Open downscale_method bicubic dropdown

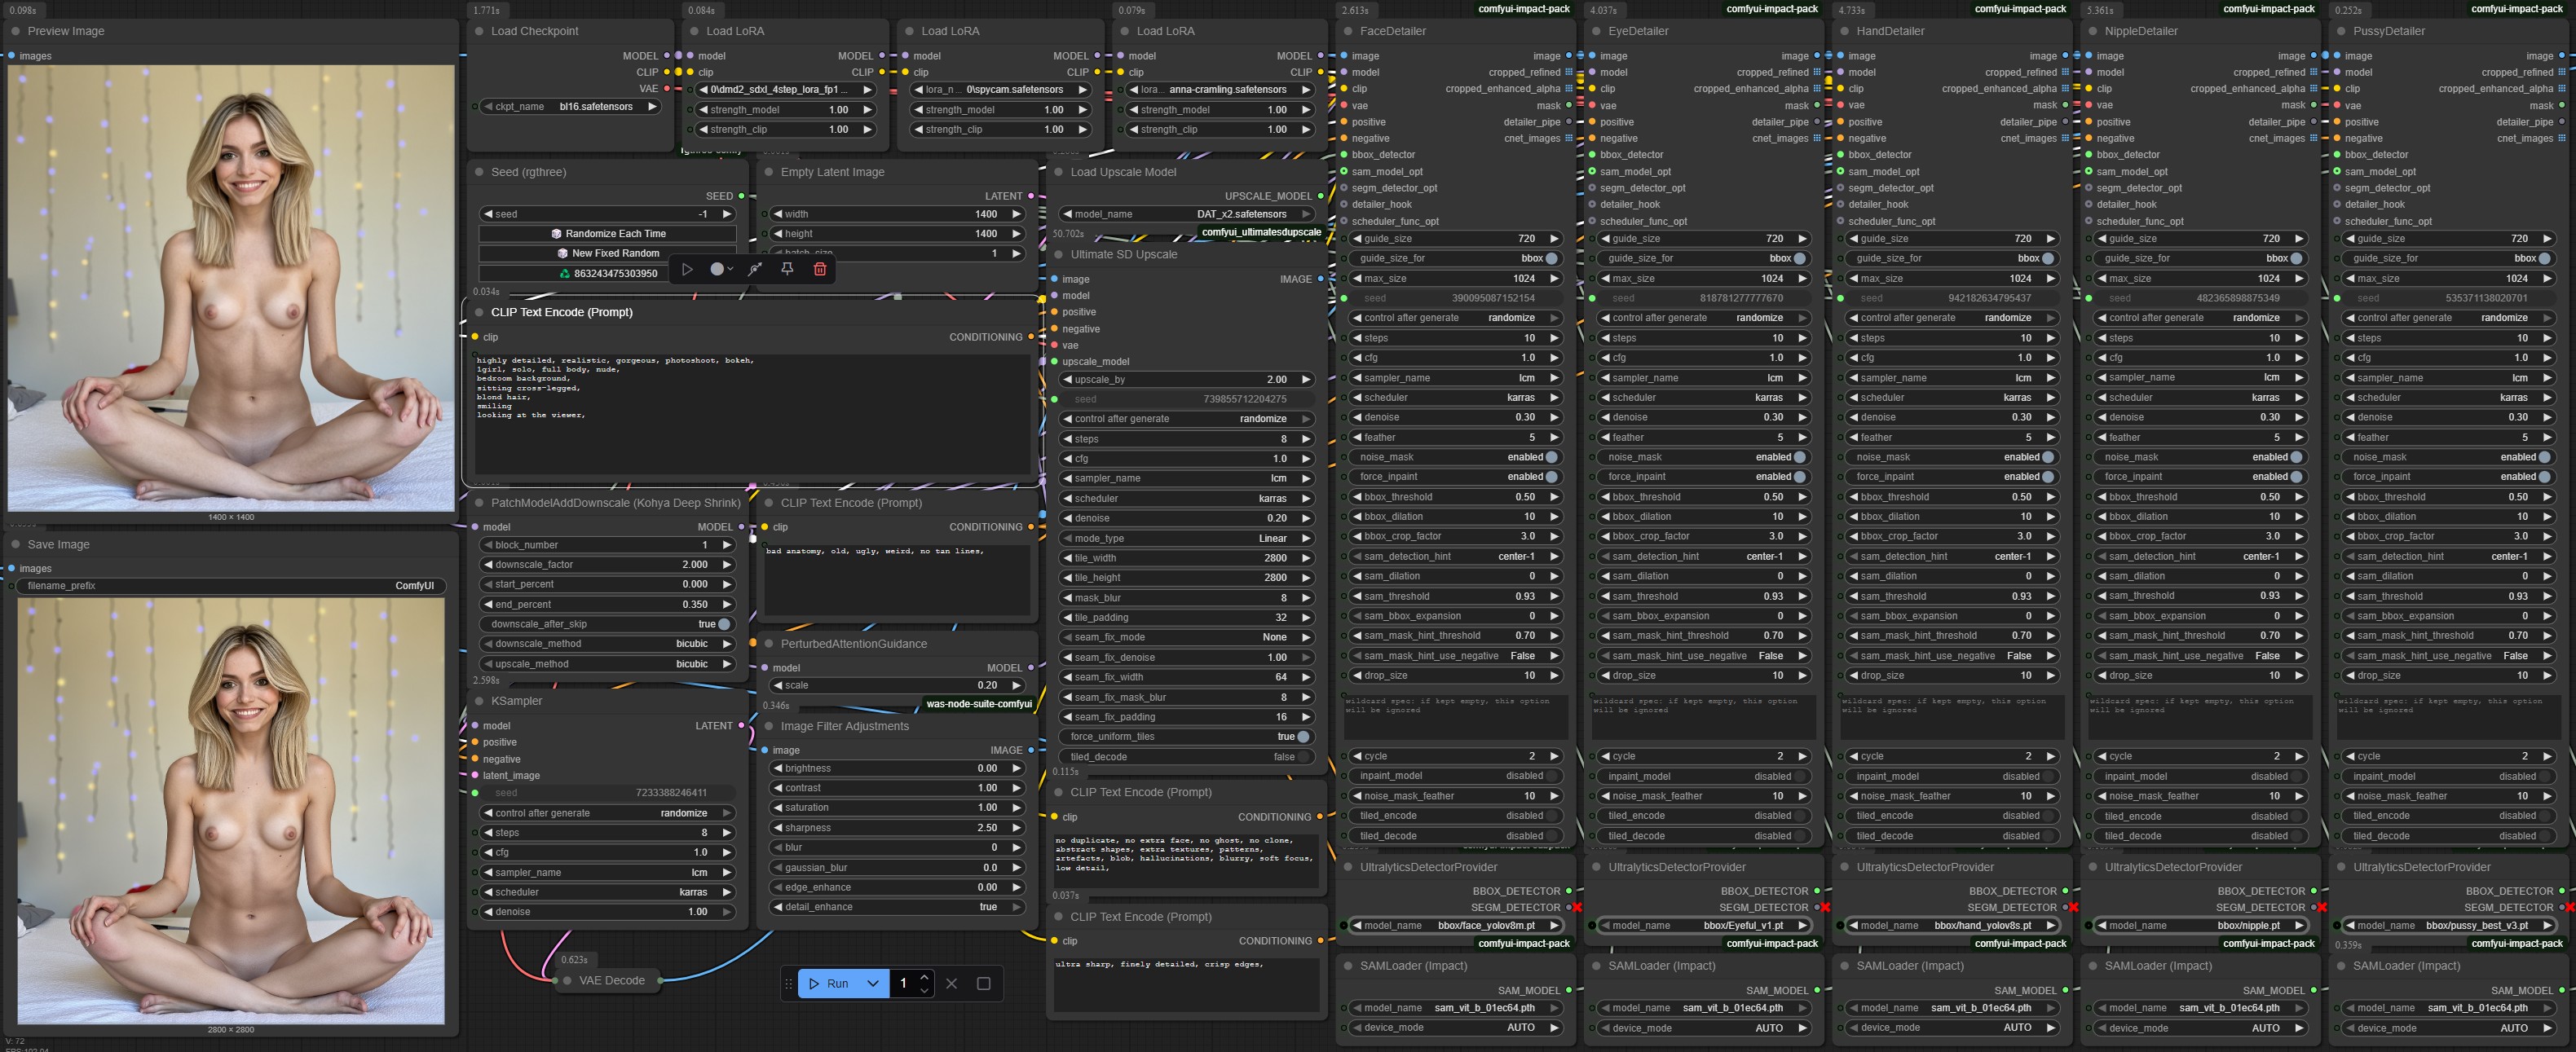pyautogui.click(x=607, y=644)
